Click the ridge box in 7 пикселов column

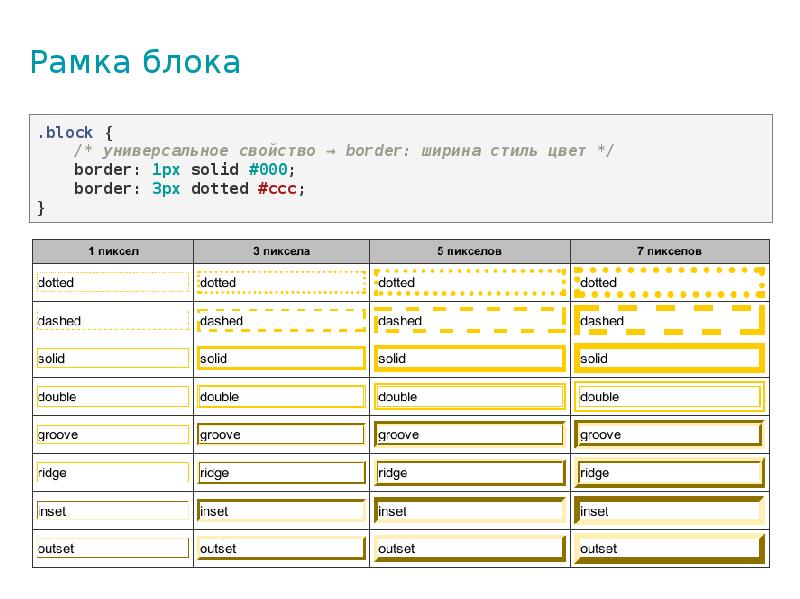point(669,472)
